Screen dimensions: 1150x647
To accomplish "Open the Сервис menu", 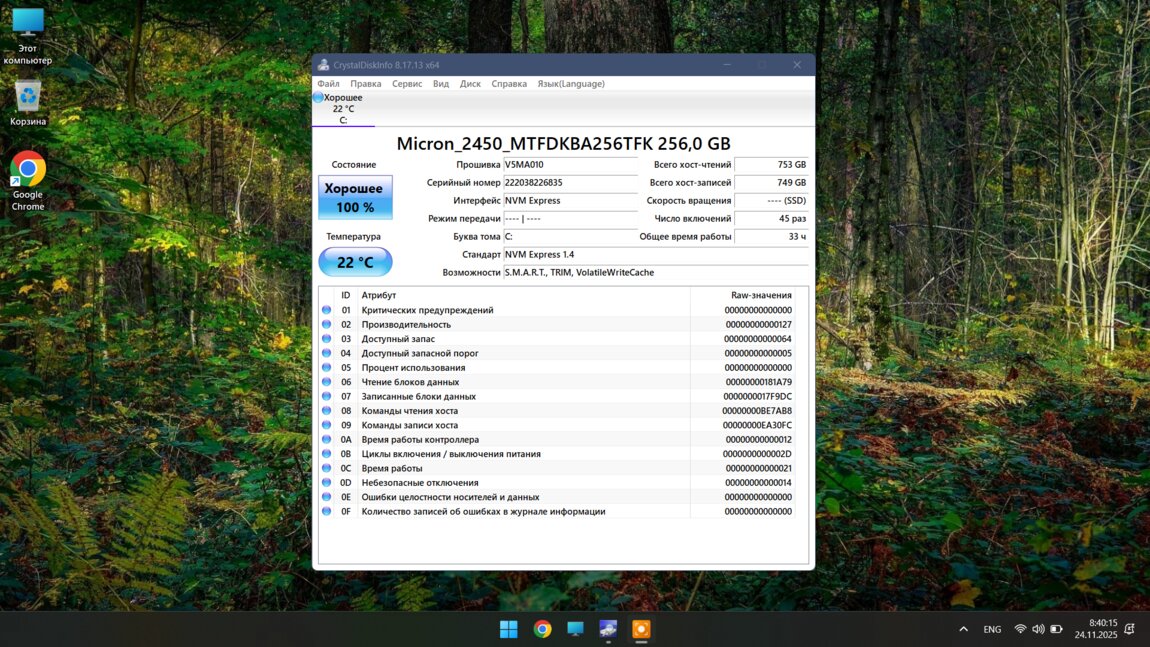I will pos(407,84).
